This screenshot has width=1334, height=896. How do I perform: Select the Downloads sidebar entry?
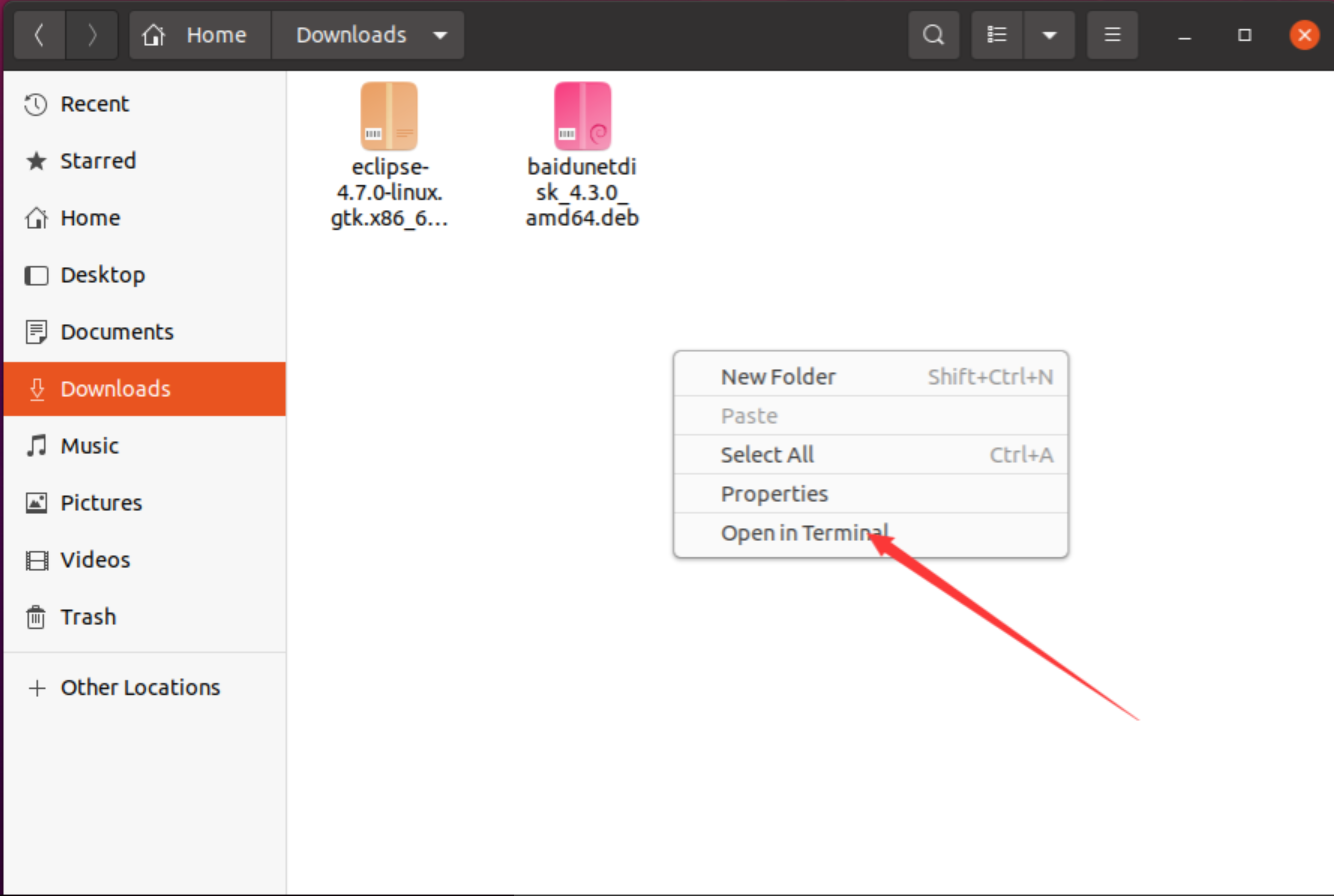pos(144,389)
